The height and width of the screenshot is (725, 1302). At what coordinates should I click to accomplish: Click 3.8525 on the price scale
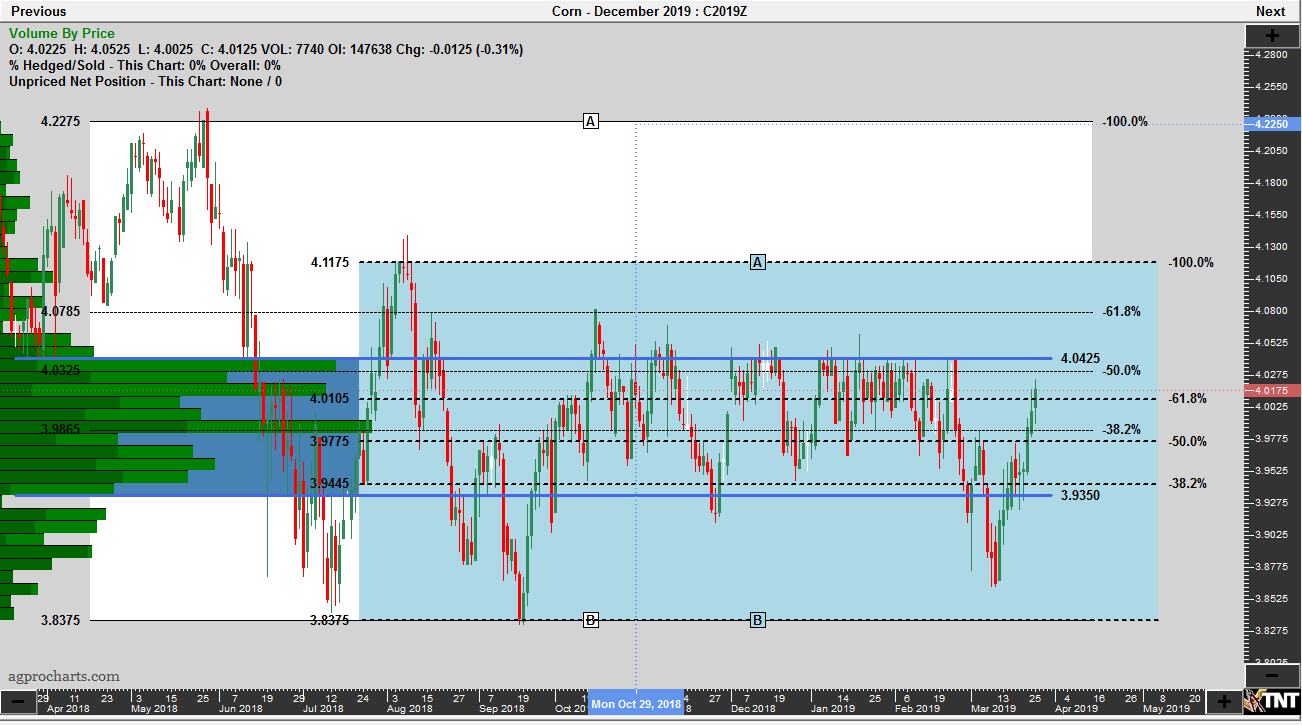(x=1273, y=598)
